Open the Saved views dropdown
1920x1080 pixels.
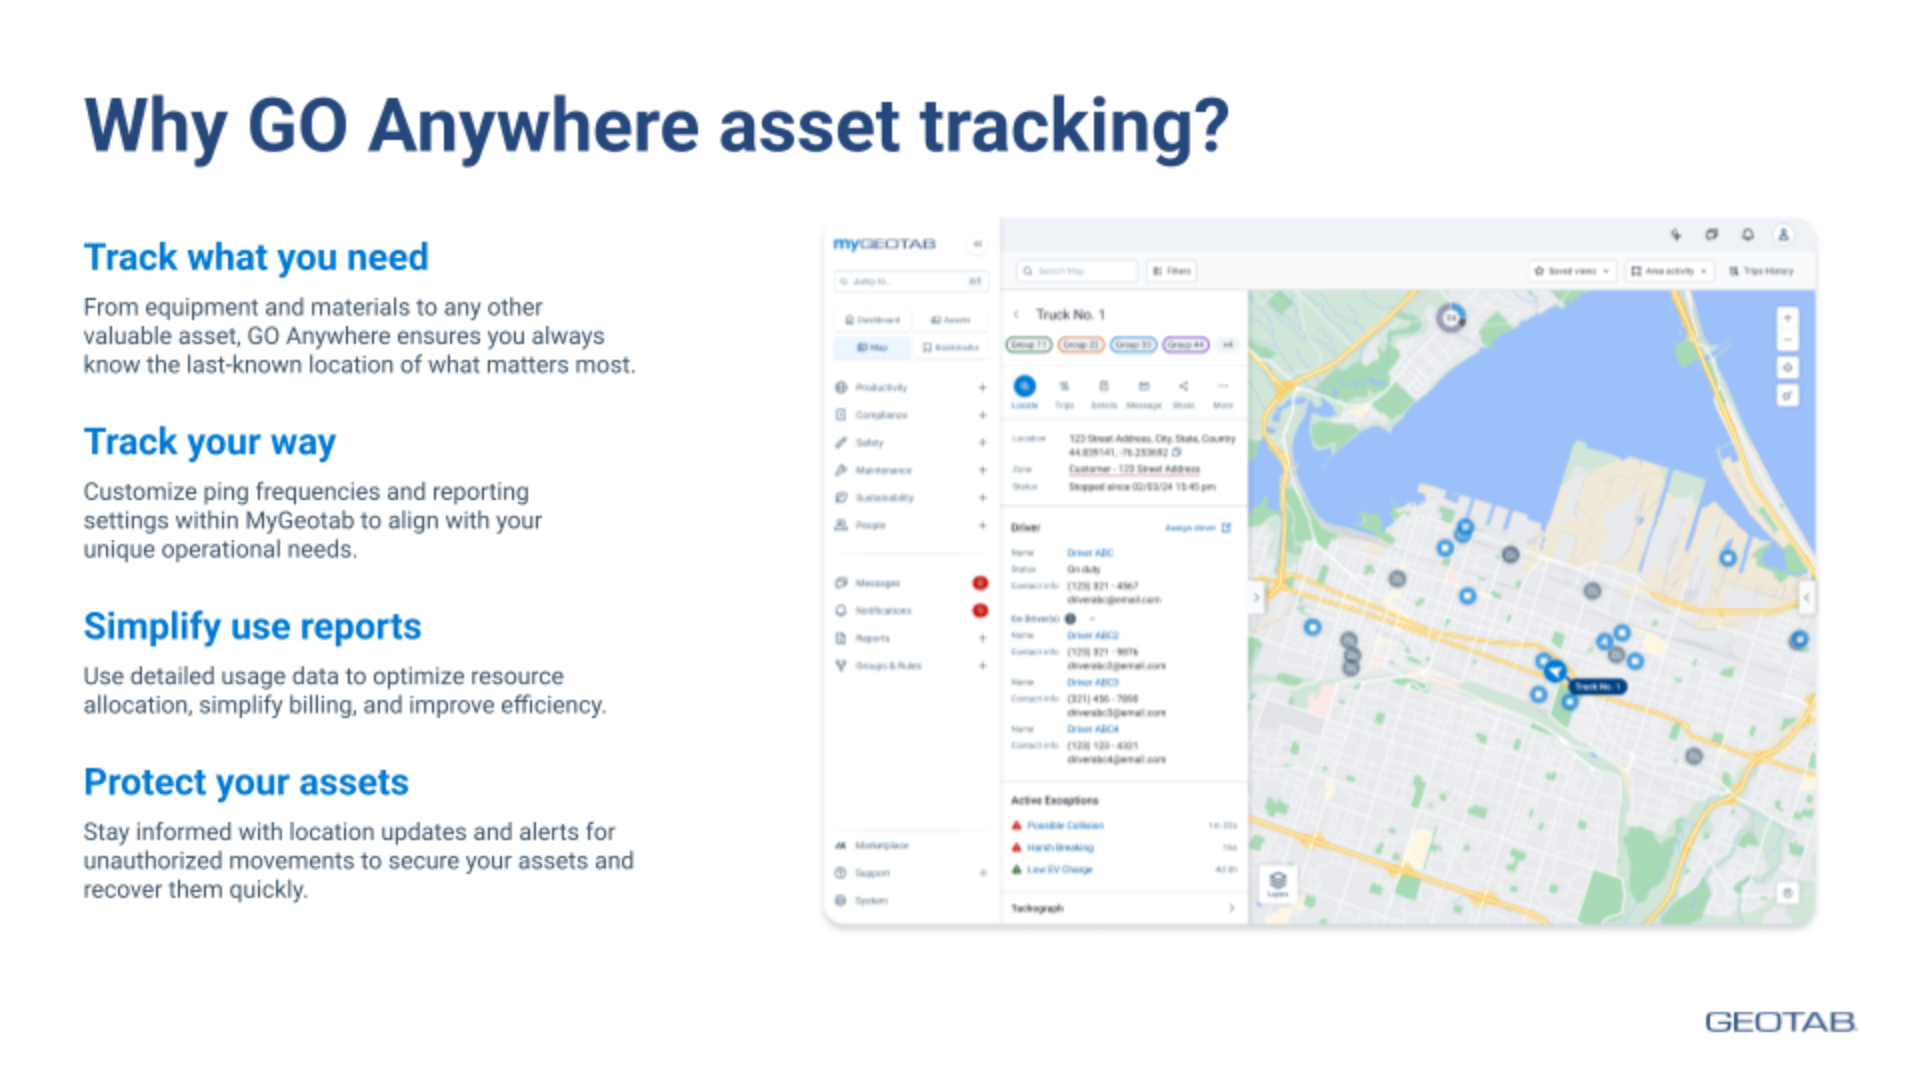click(1572, 271)
